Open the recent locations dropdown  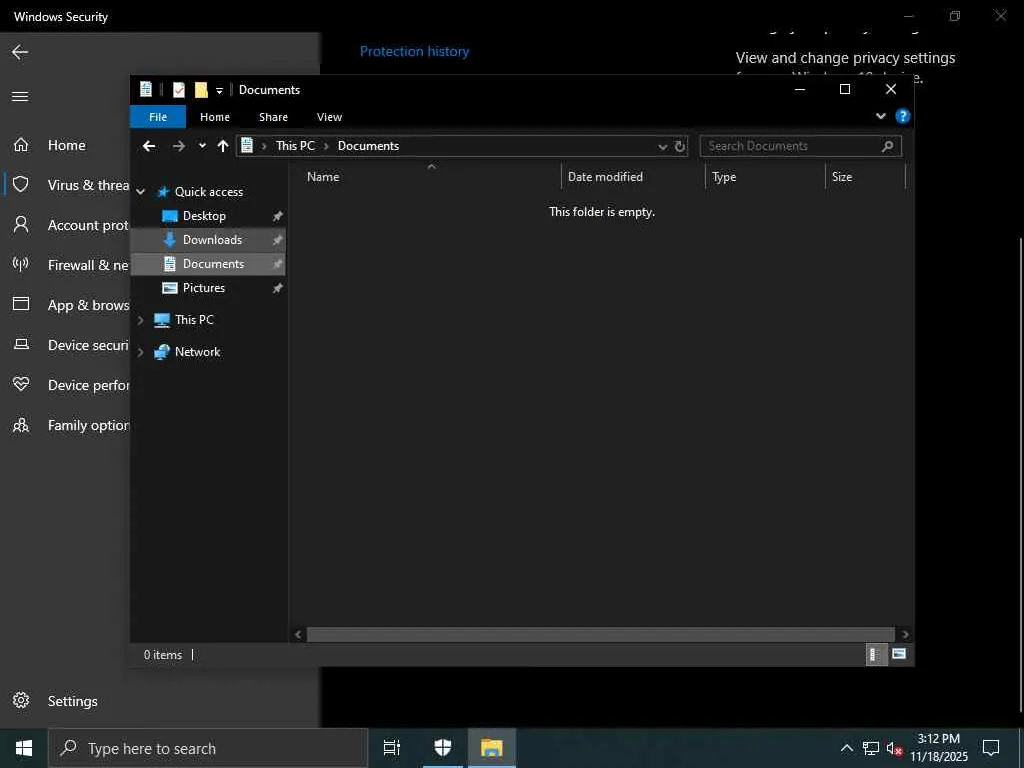(202, 146)
